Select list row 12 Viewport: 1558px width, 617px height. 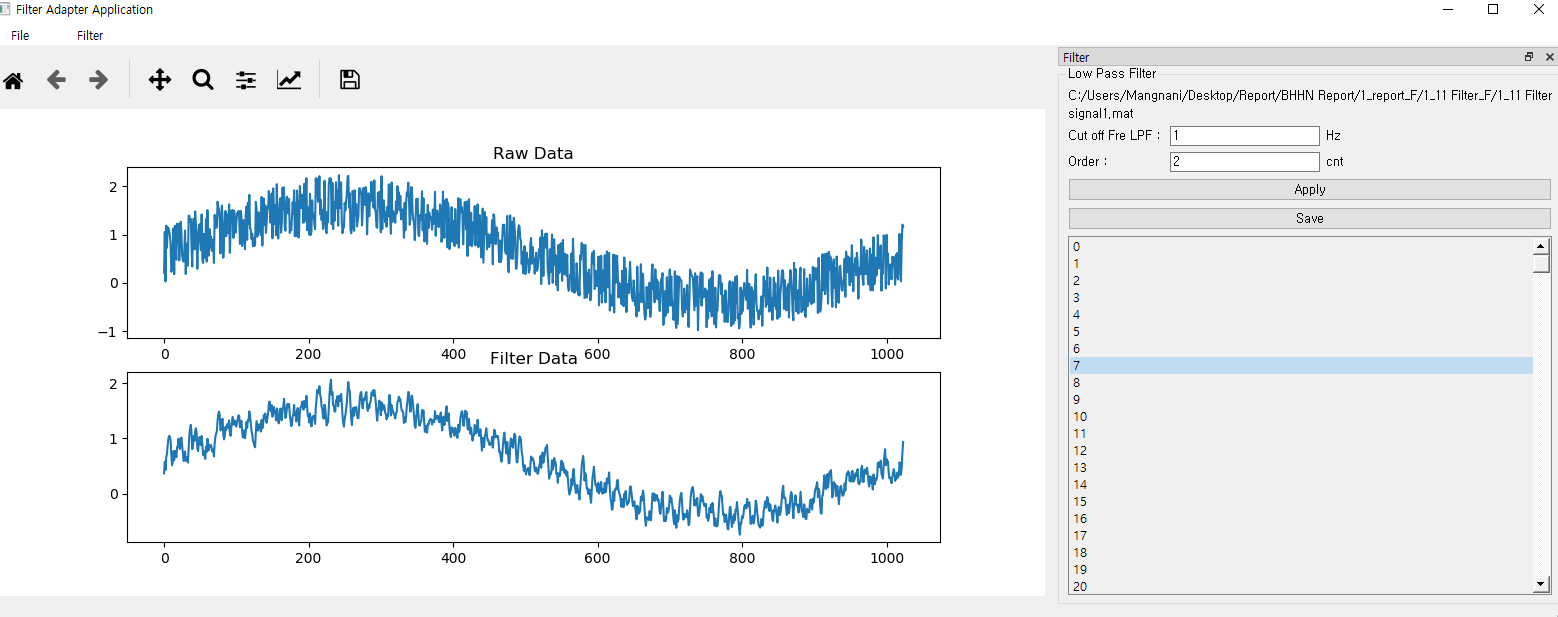[1301, 450]
